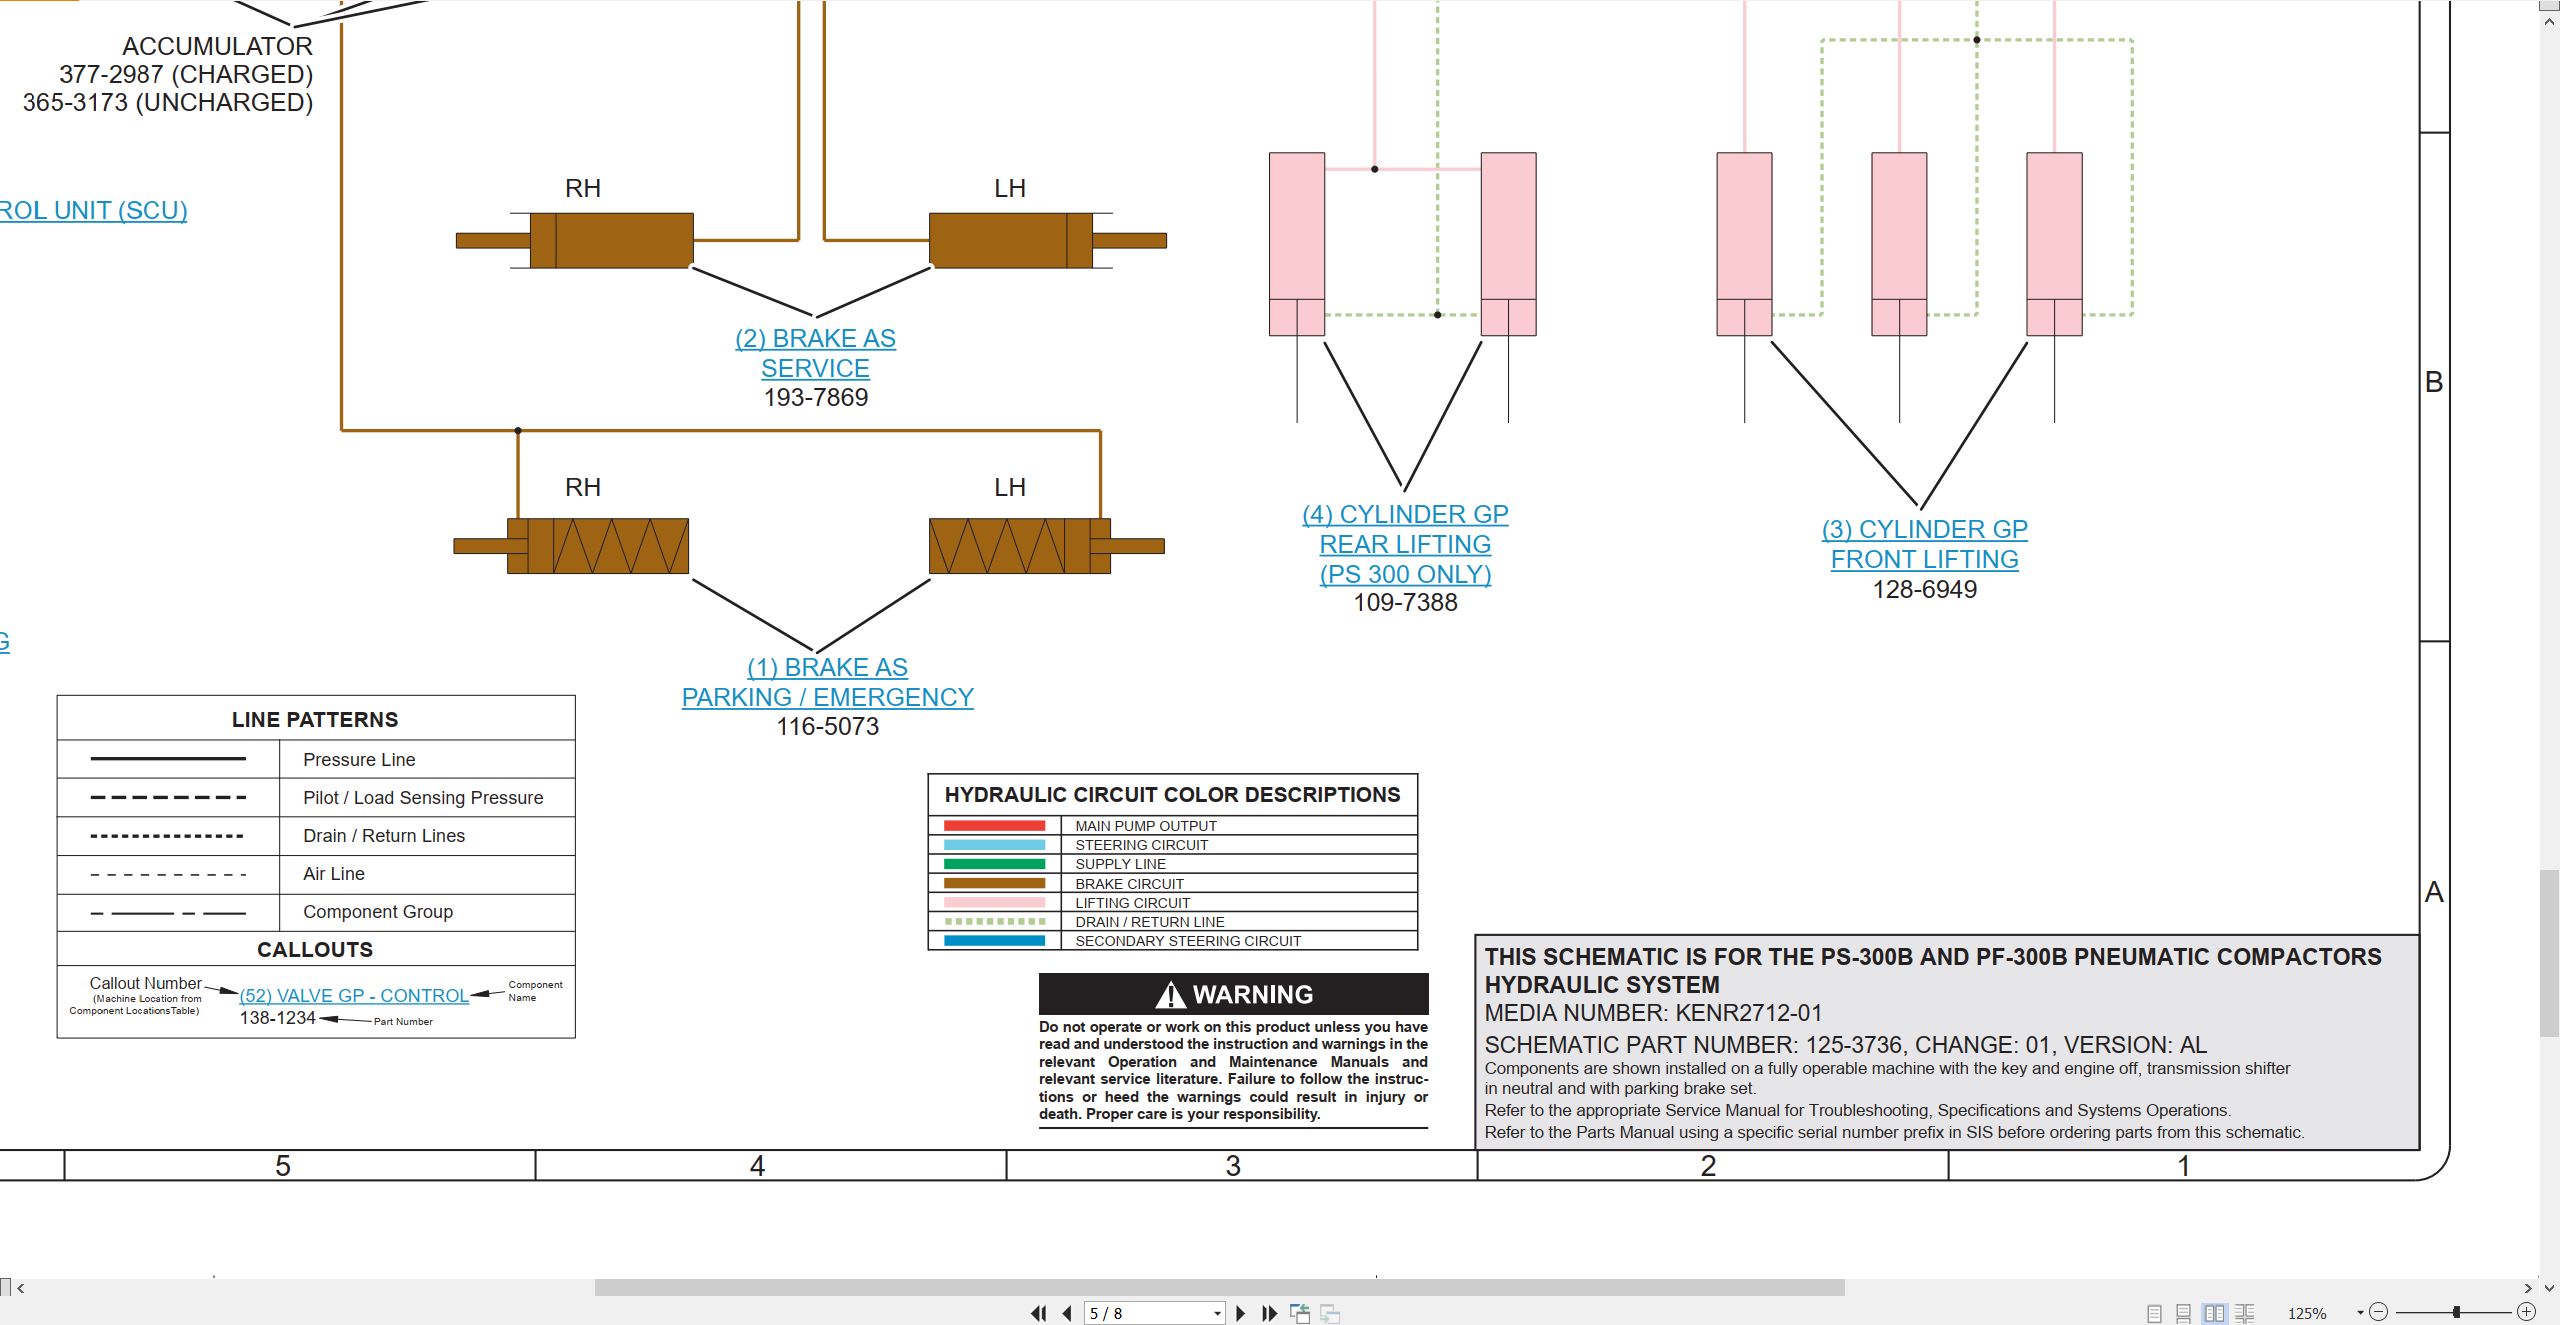2560x1325 pixels.
Task: Click the Component Group row text
Action: tap(378, 912)
